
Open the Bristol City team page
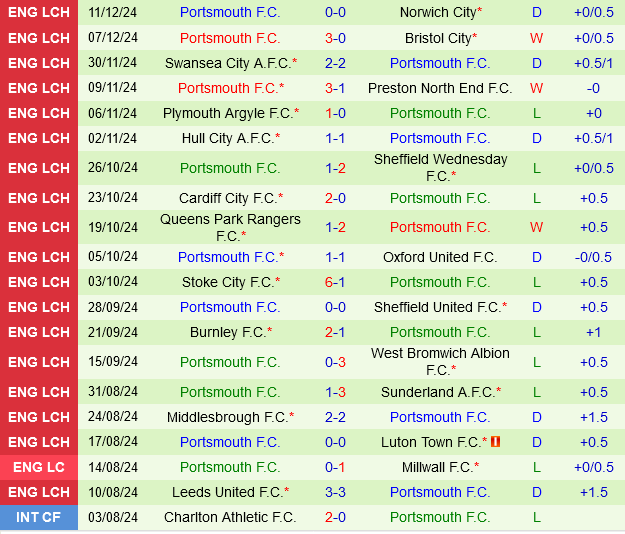coord(437,38)
